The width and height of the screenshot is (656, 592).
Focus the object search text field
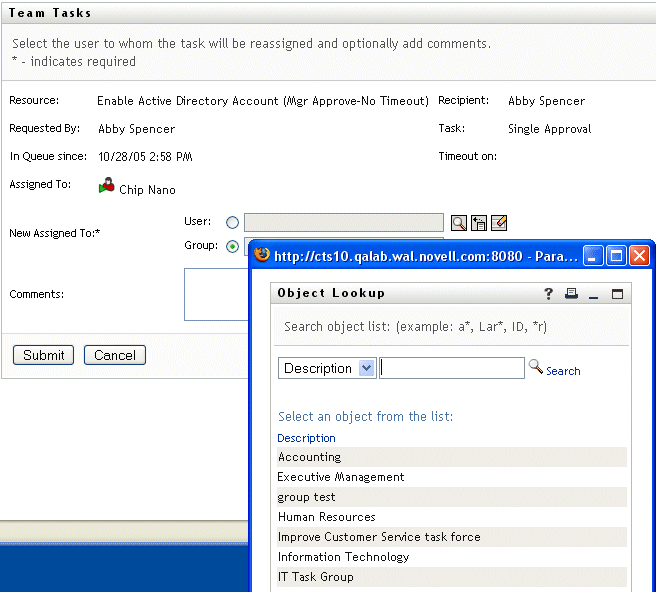pyautogui.click(x=452, y=368)
